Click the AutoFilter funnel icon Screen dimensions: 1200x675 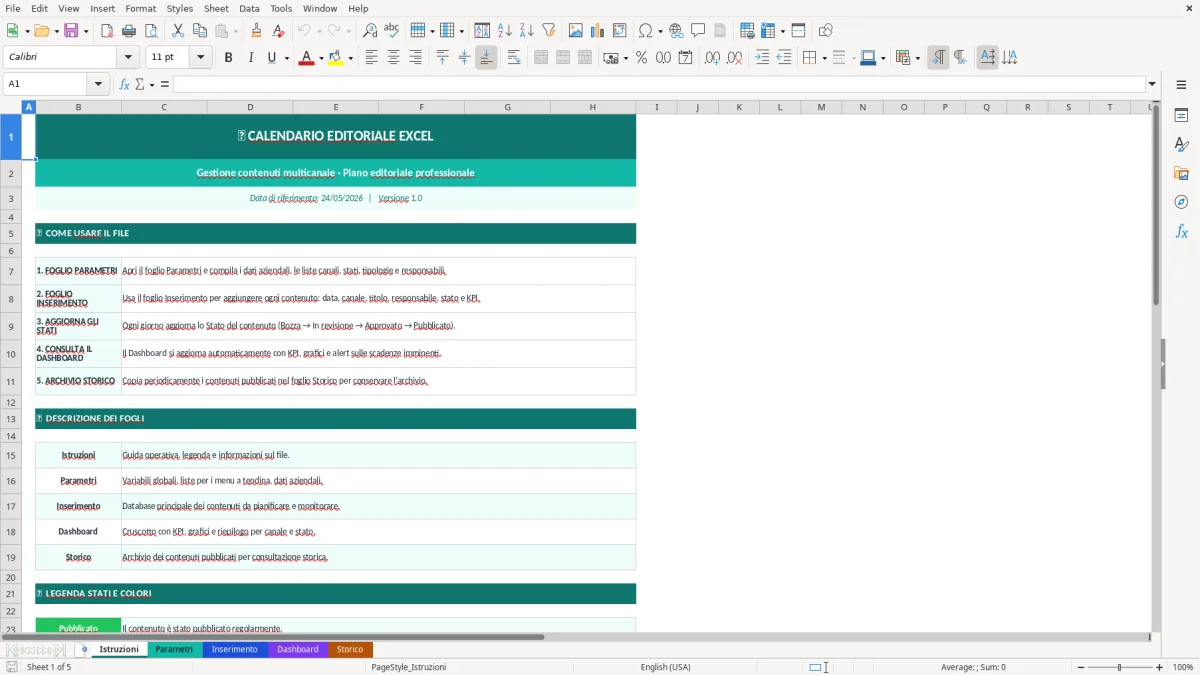(x=549, y=31)
